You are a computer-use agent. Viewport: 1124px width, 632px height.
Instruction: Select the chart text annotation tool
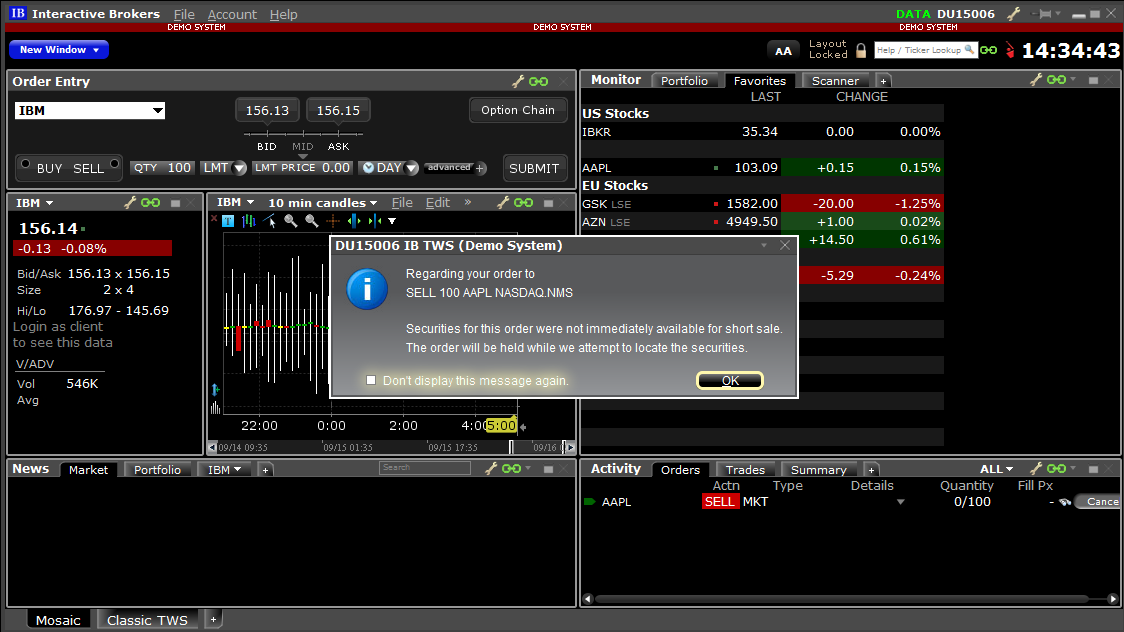228,221
